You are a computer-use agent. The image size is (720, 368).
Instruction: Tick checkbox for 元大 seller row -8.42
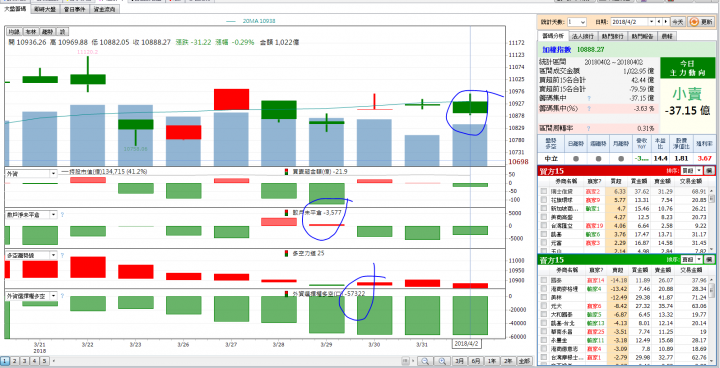click(545, 306)
